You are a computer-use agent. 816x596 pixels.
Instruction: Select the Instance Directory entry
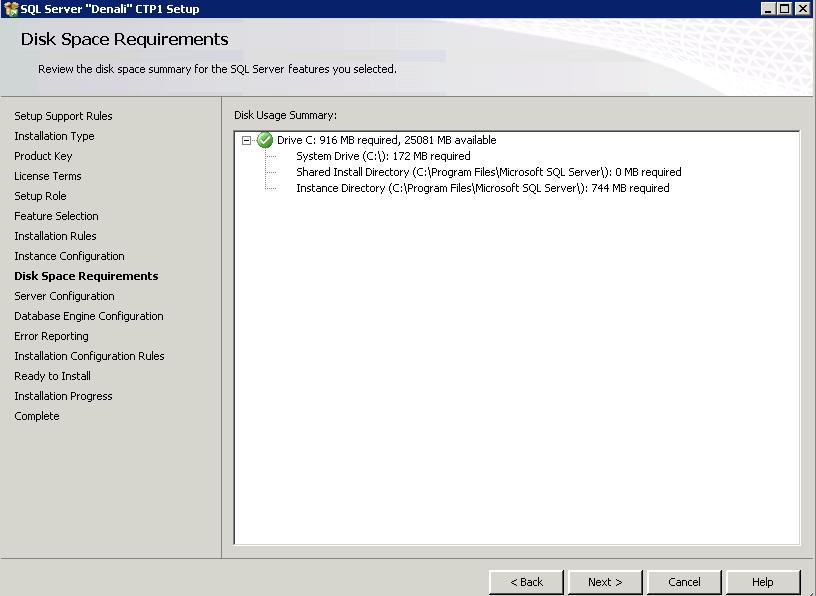pyautogui.click(x=482, y=188)
